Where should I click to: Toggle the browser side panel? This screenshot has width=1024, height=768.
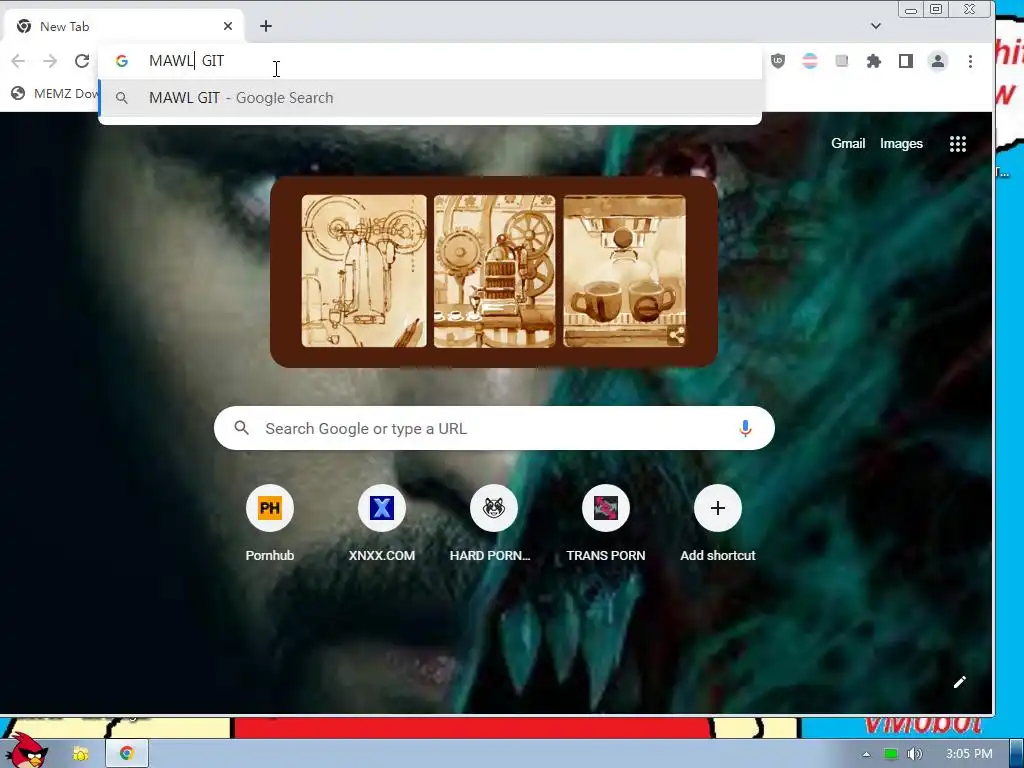(906, 61)
